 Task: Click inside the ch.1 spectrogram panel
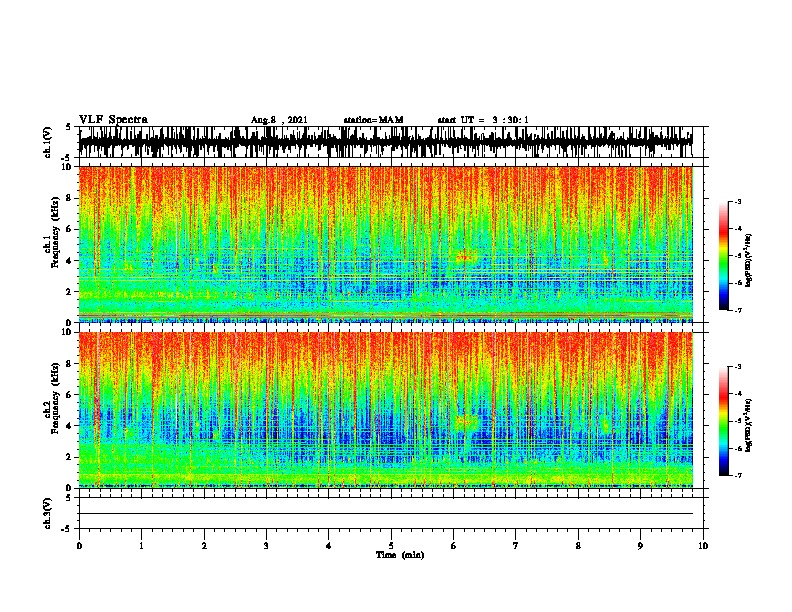pyautogui.click(x=385, y=244)
